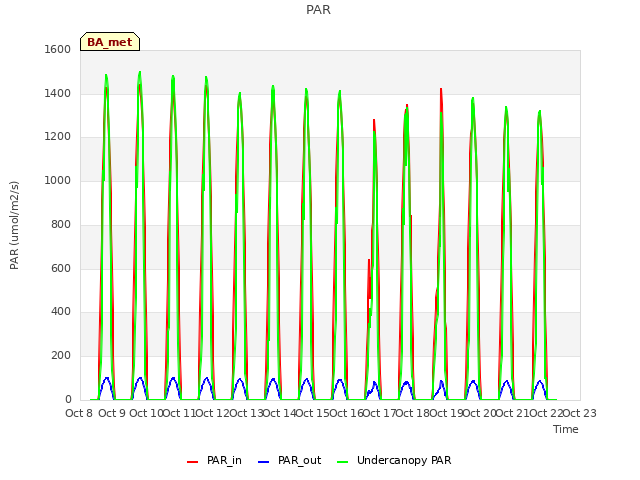Click the 1400 y-axis tick label

click(x=58, y=93)
